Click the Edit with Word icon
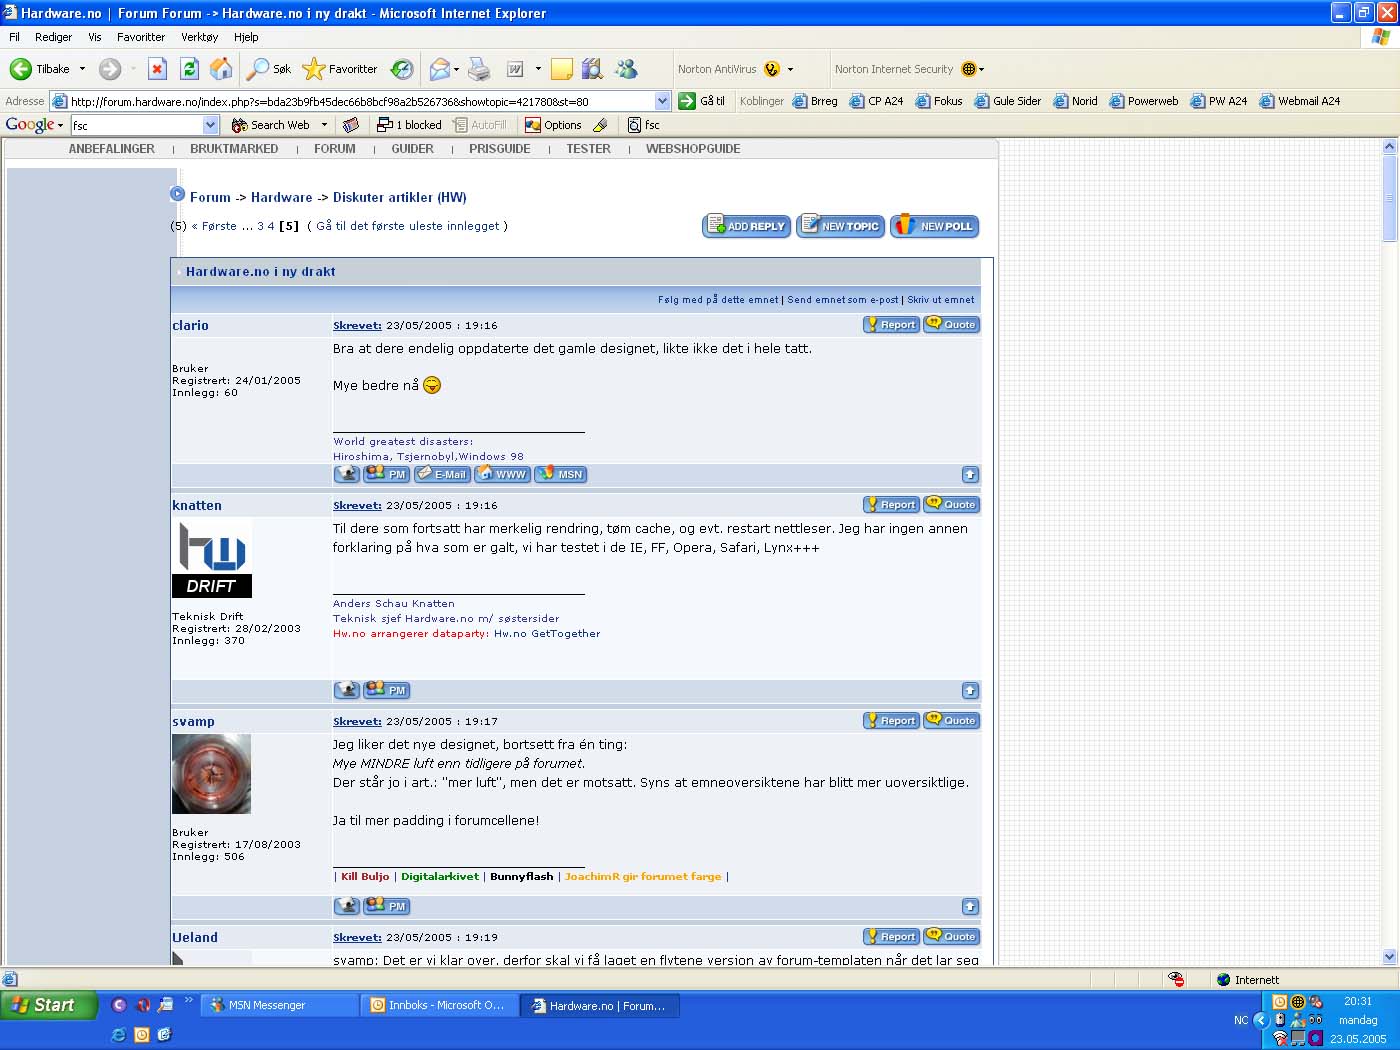Viewport: 1400px width, 1050px height. (515, 69)
